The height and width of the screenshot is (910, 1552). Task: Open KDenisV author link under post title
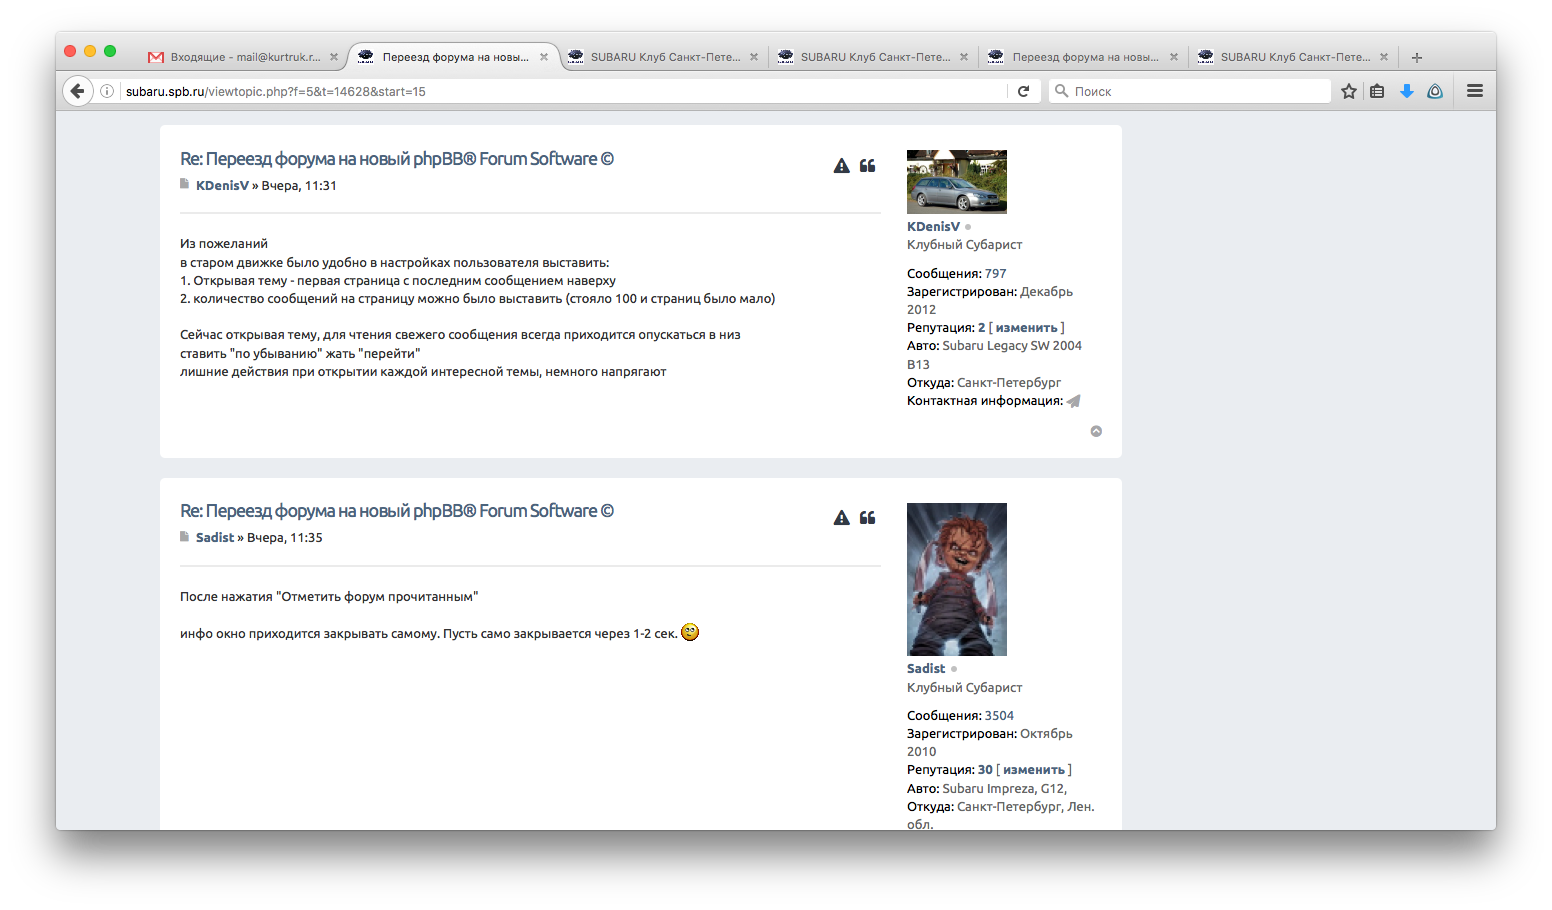[222, 186]
